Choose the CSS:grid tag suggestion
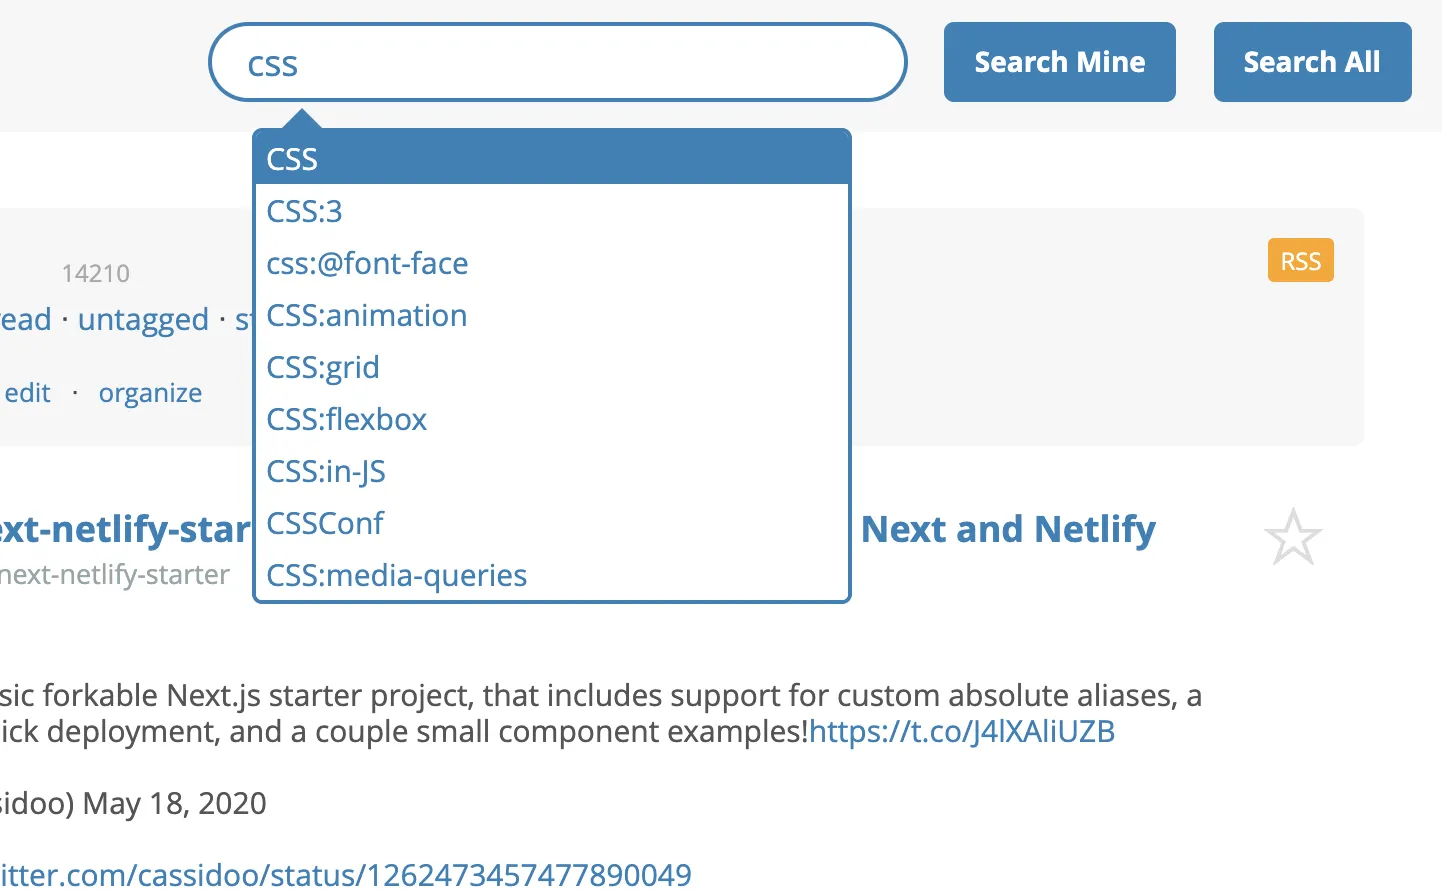Image resolution: width=1442 pixels, height=890 pixels. 323,367
